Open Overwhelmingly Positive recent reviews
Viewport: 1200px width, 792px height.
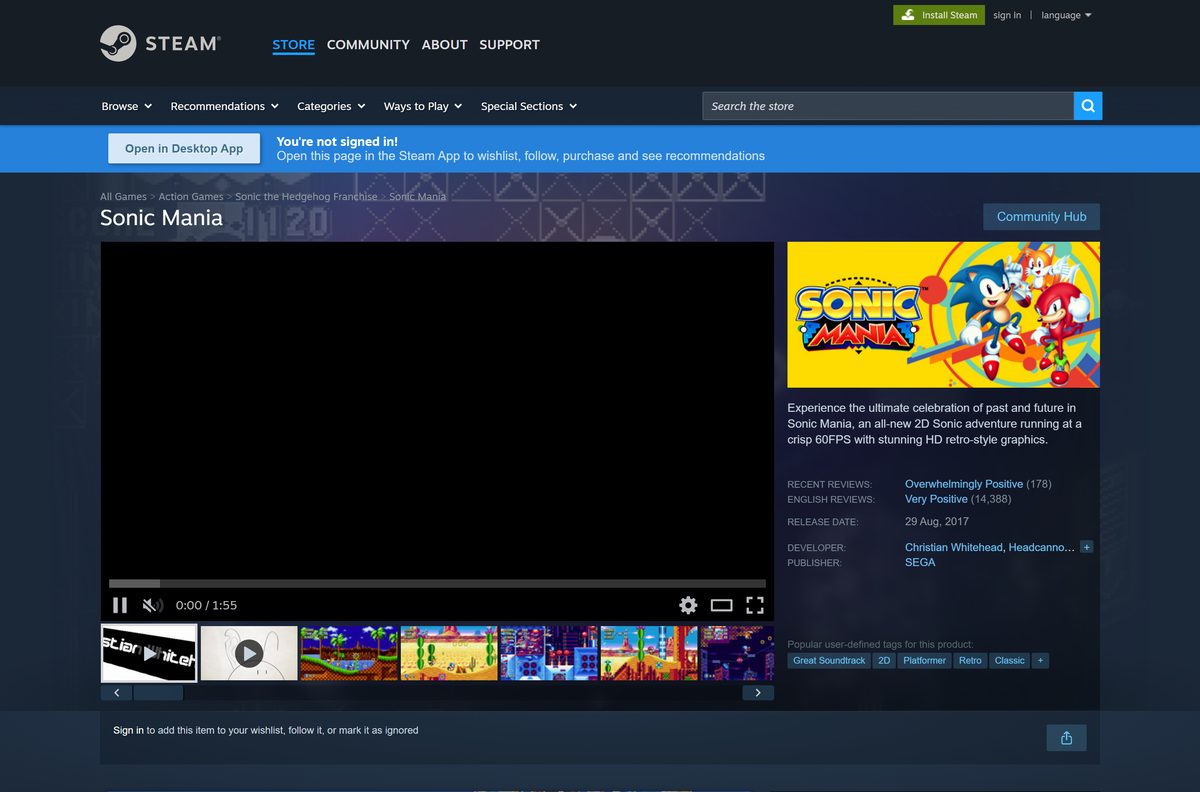(964, 484)
